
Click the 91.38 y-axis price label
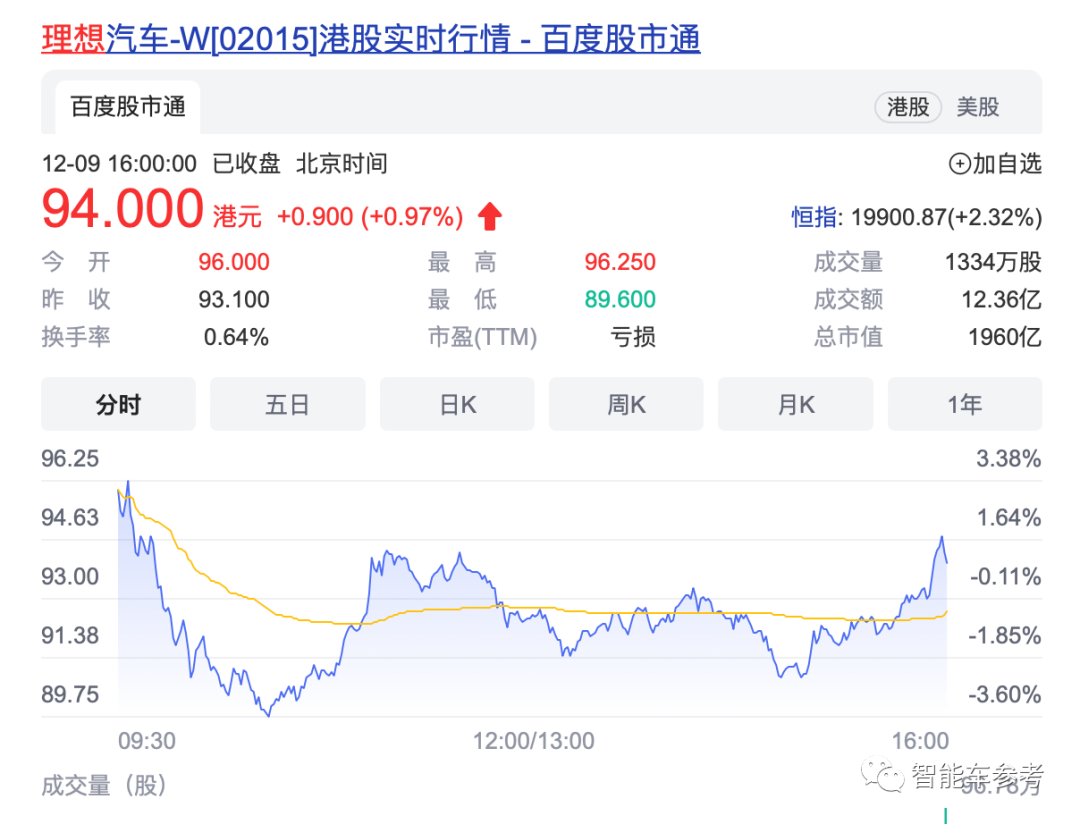pos(70,635)
